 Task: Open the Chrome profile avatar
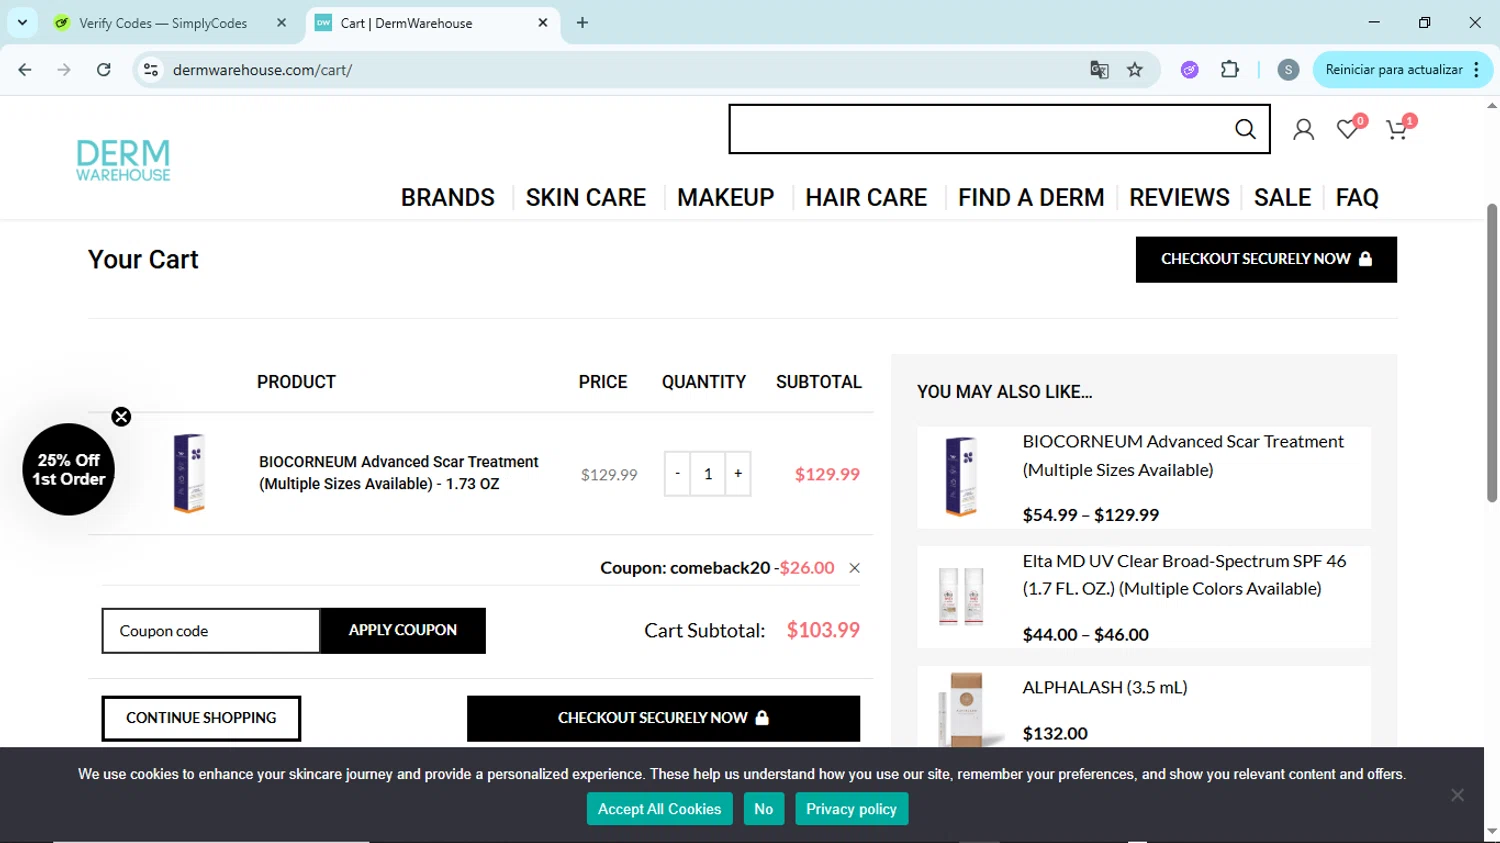1289,70
